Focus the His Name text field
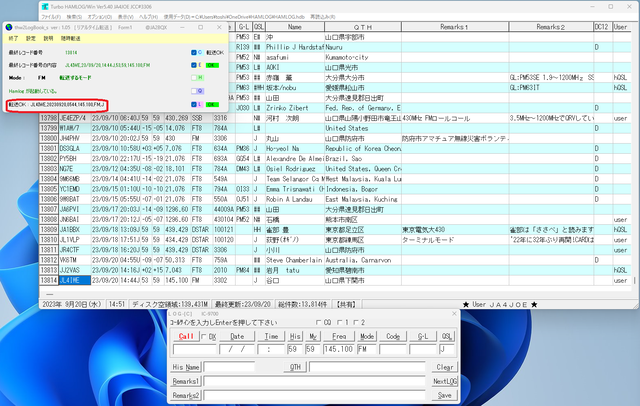 (x=229, y=367)
